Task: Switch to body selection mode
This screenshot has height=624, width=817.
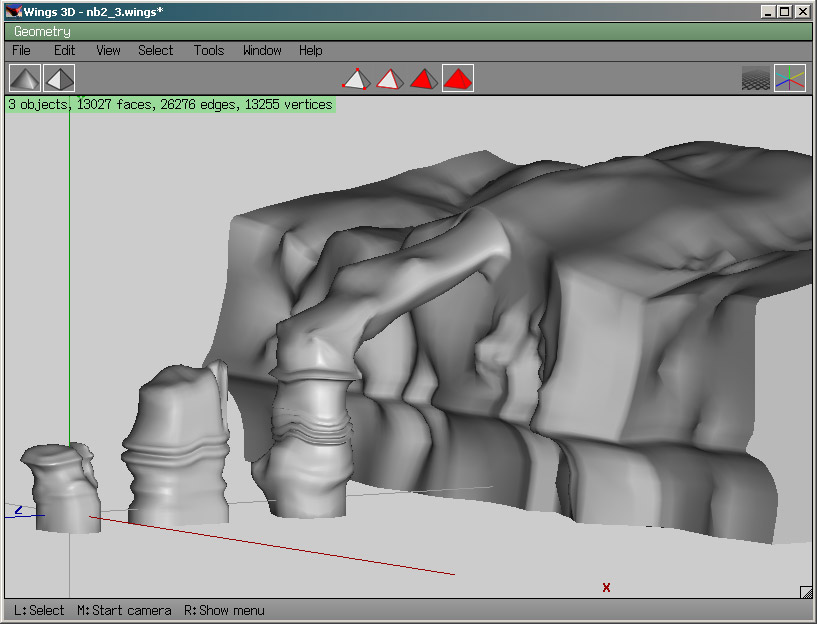Action: tap(458, 78)
